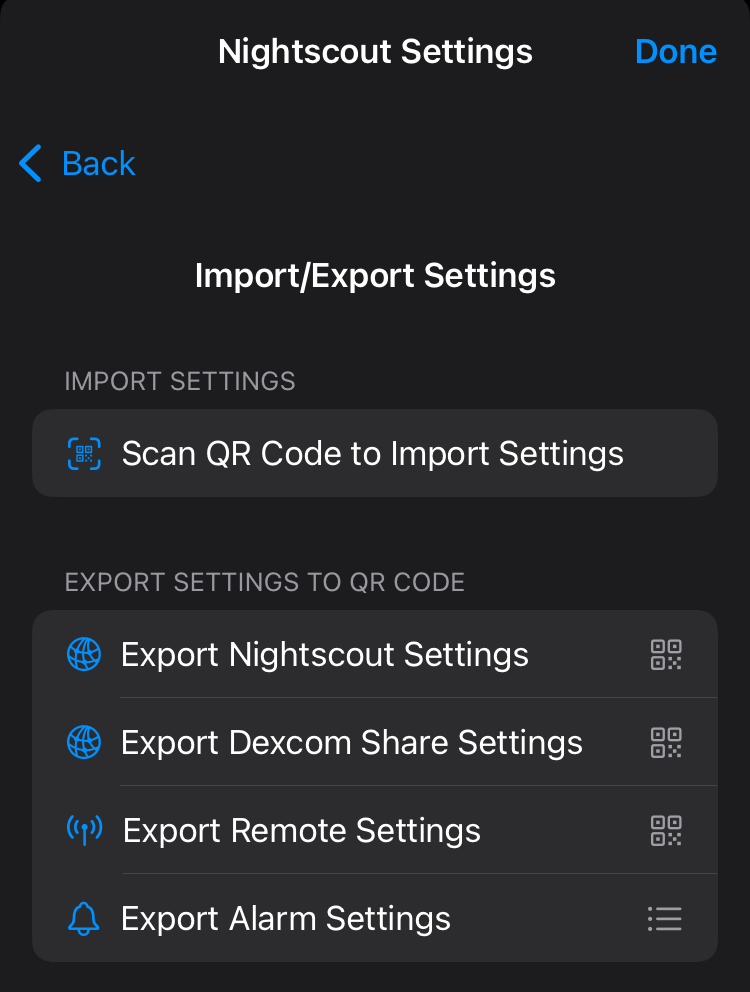Select the globe icon next to Export Nightscout Settings
Image resolution: width=750 pixels, height=992 pixels.
tap(85, 655)
